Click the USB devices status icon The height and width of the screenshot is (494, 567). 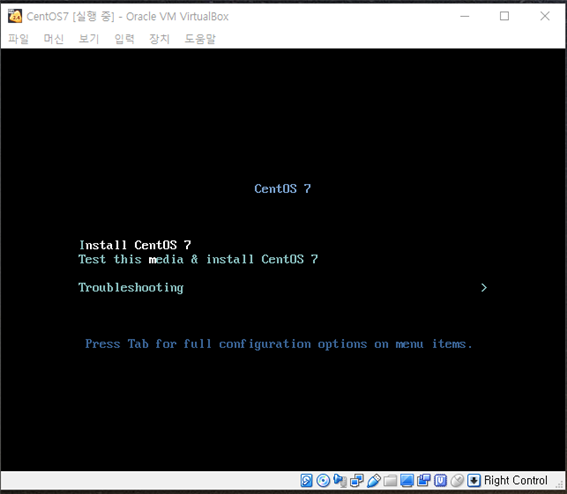click(373, 481)
